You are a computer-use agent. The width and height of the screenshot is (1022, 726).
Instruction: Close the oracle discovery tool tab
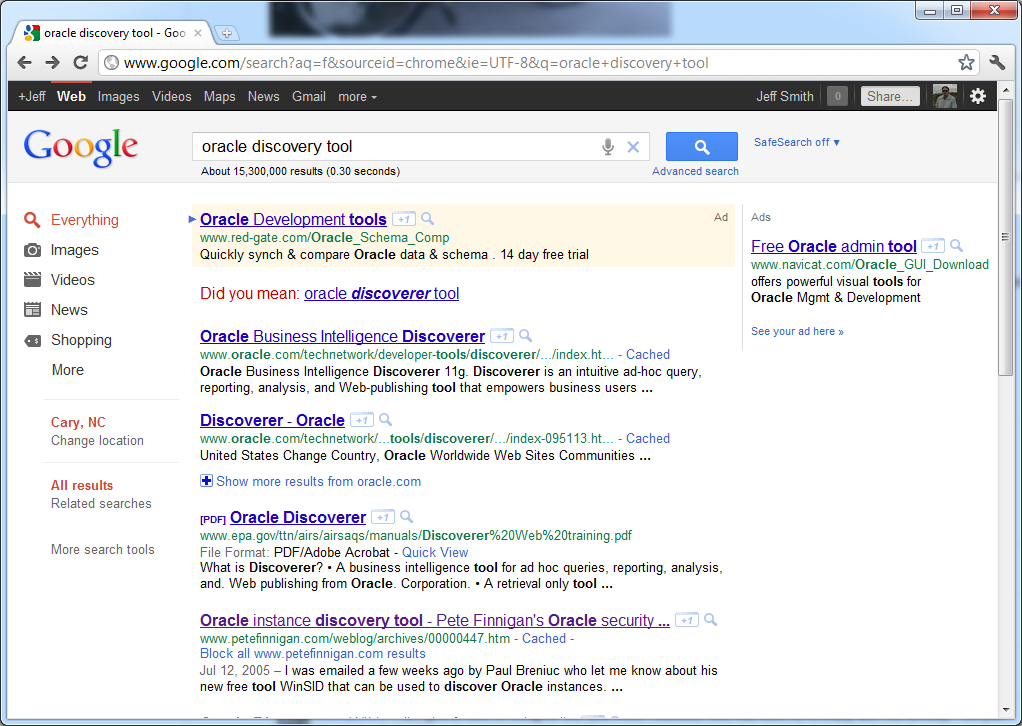pyautogui.click(x=198, y=33)
